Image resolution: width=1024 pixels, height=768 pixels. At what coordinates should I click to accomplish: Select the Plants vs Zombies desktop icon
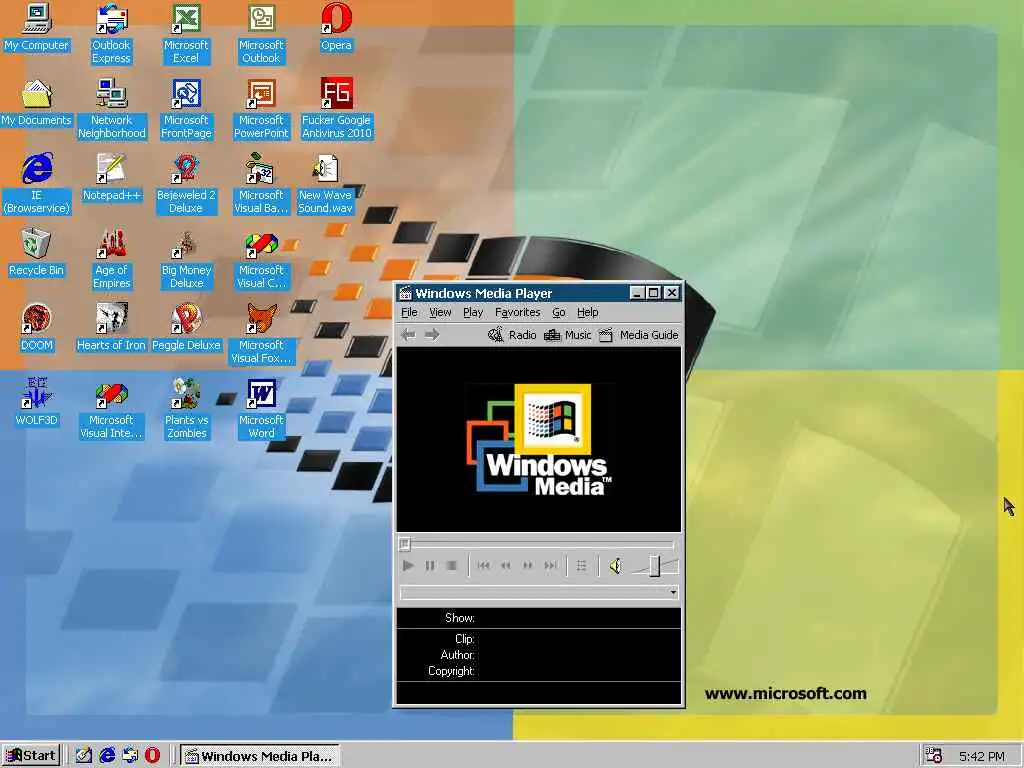click(x=186, y=409)
